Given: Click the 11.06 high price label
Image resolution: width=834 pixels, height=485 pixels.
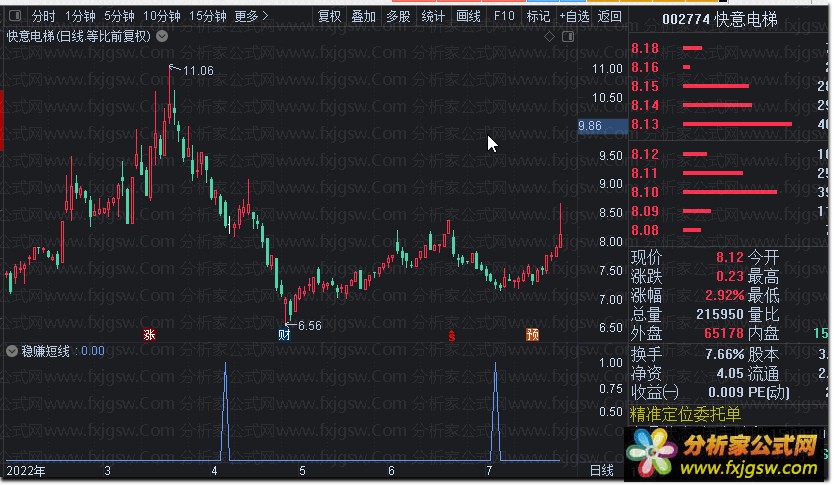Looking at the screenshot, I should (x=198, y=71).
